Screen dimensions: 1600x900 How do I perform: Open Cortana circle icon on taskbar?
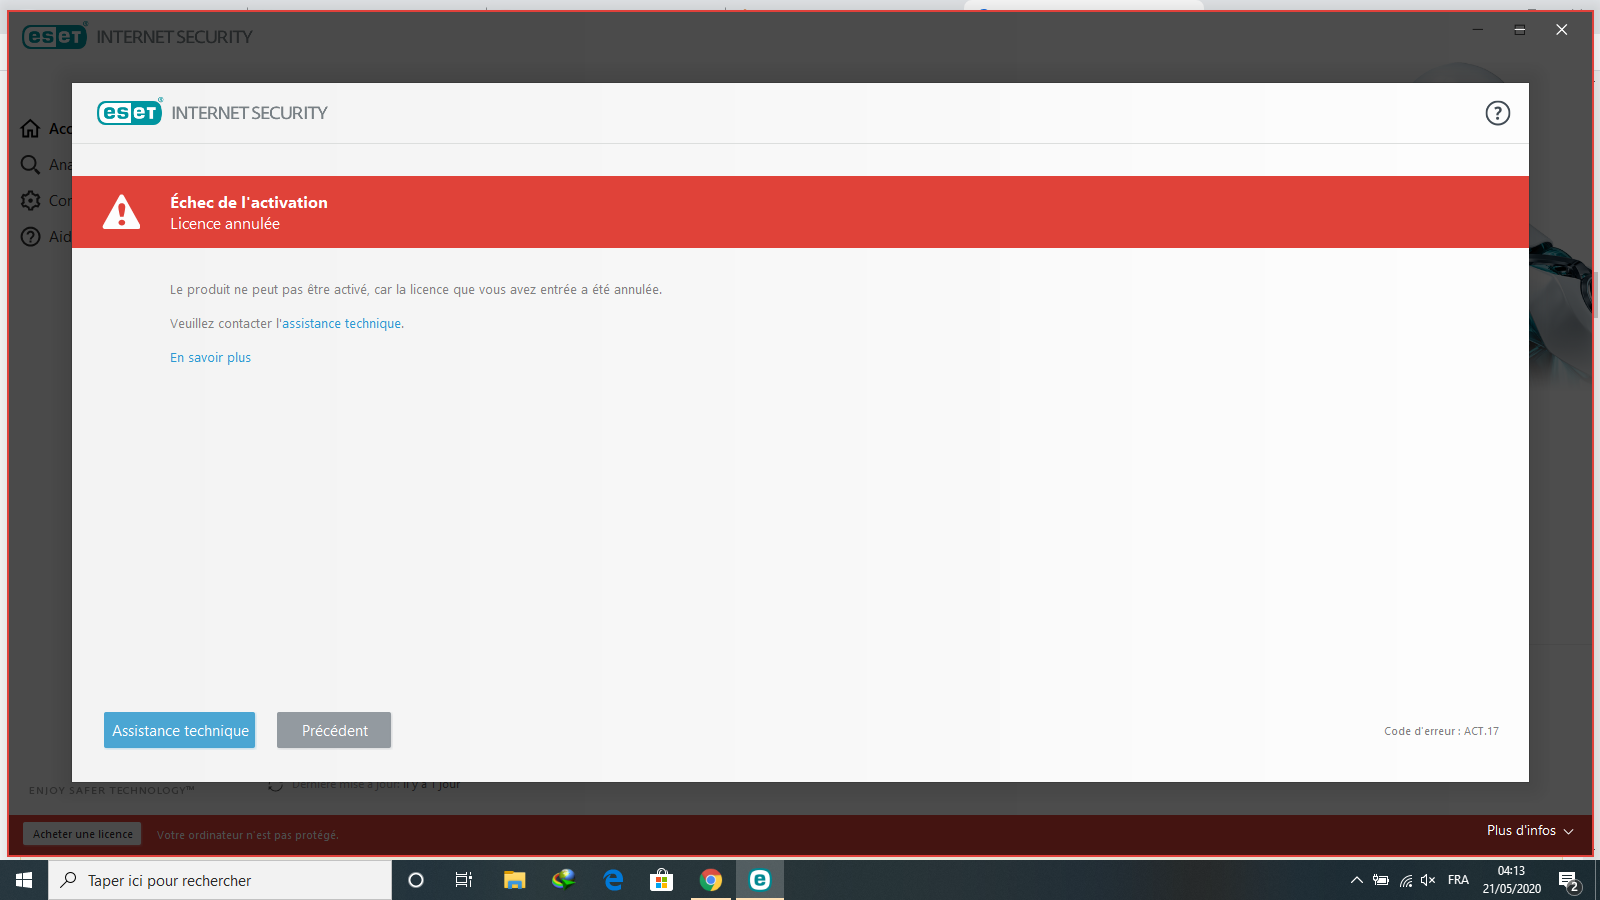pyautogui.click(x=416, y=880)
